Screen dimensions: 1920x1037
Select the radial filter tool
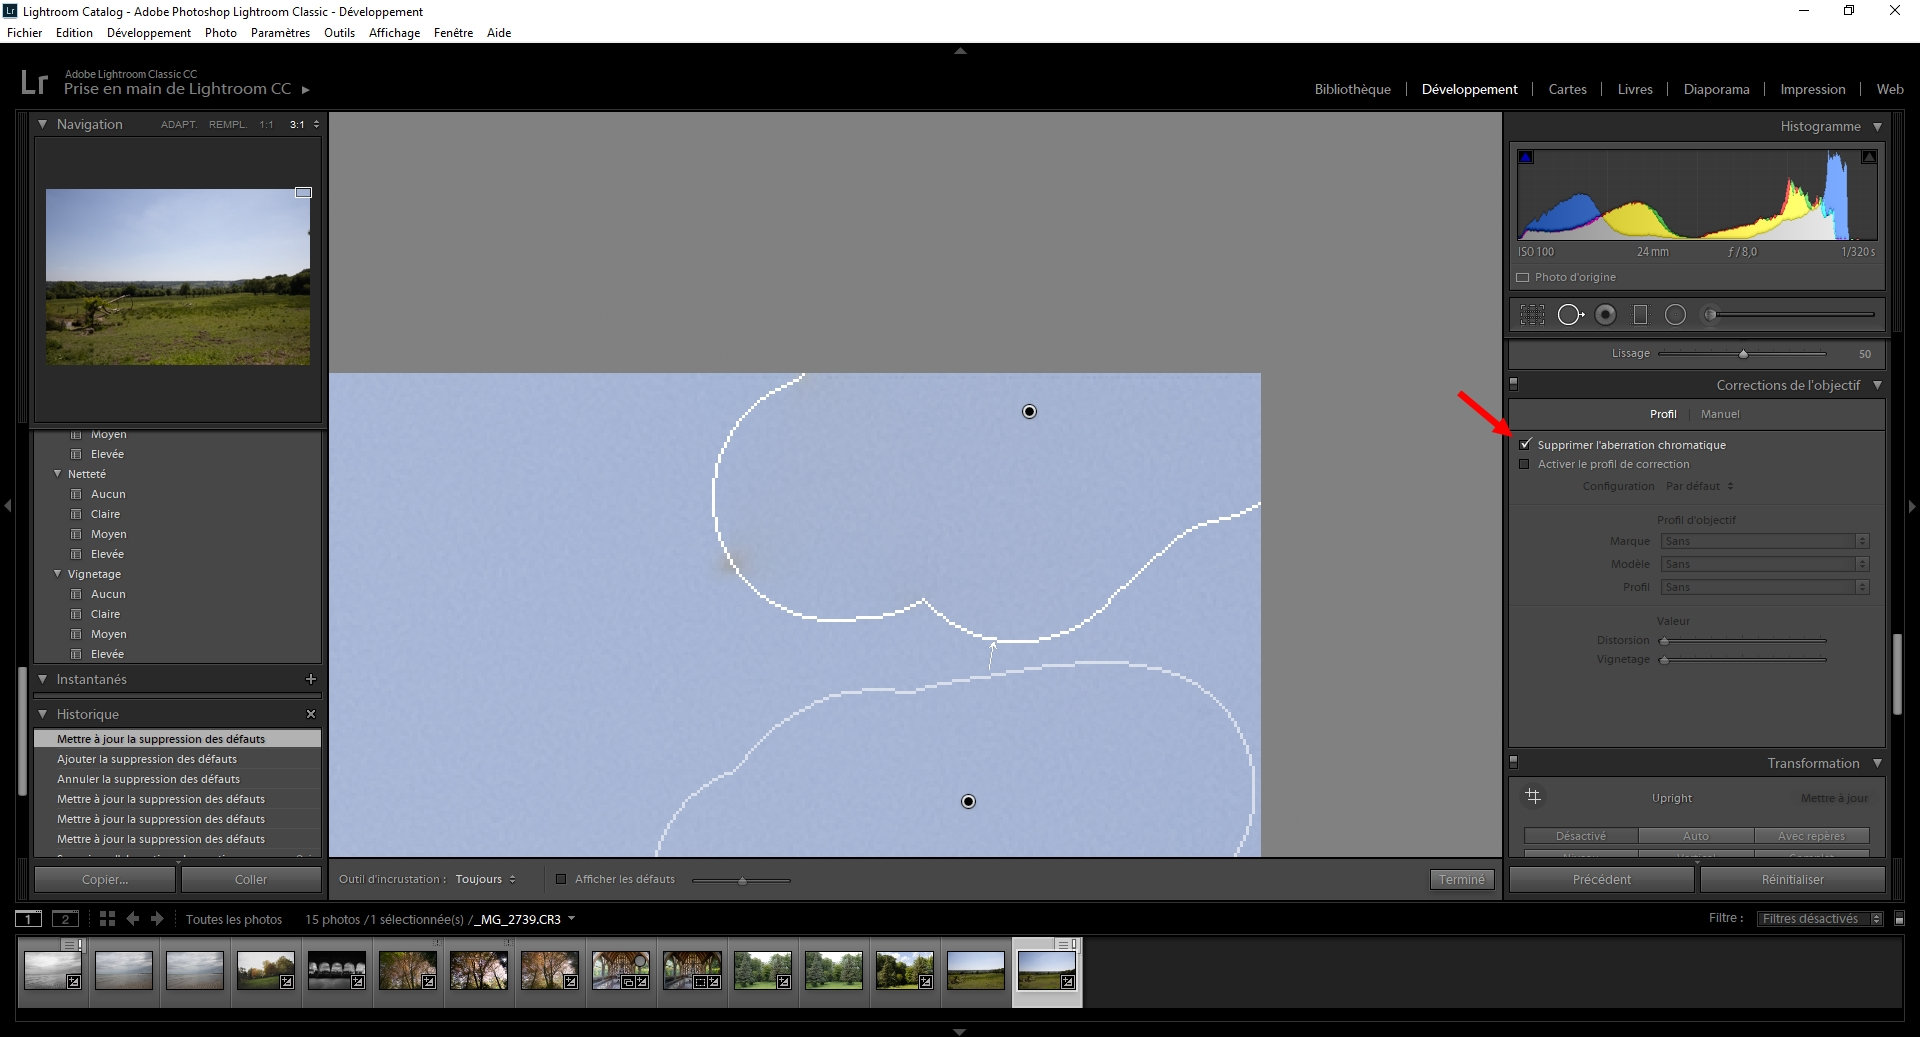coord(1675,315)
